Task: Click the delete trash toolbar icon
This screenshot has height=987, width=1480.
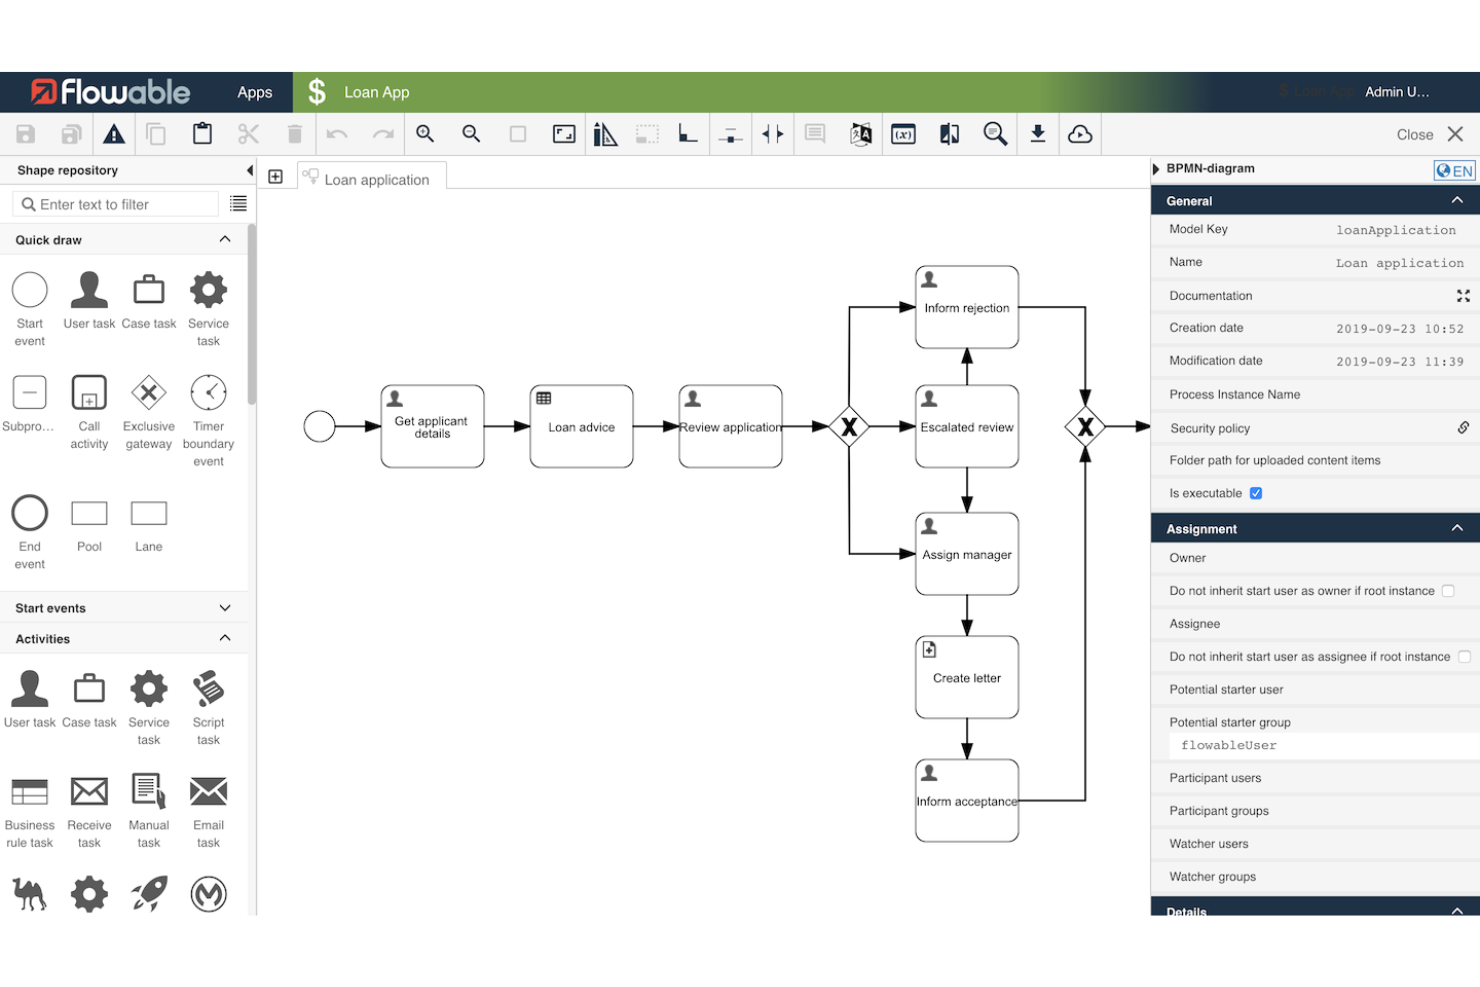Action: tap(294, 134)
